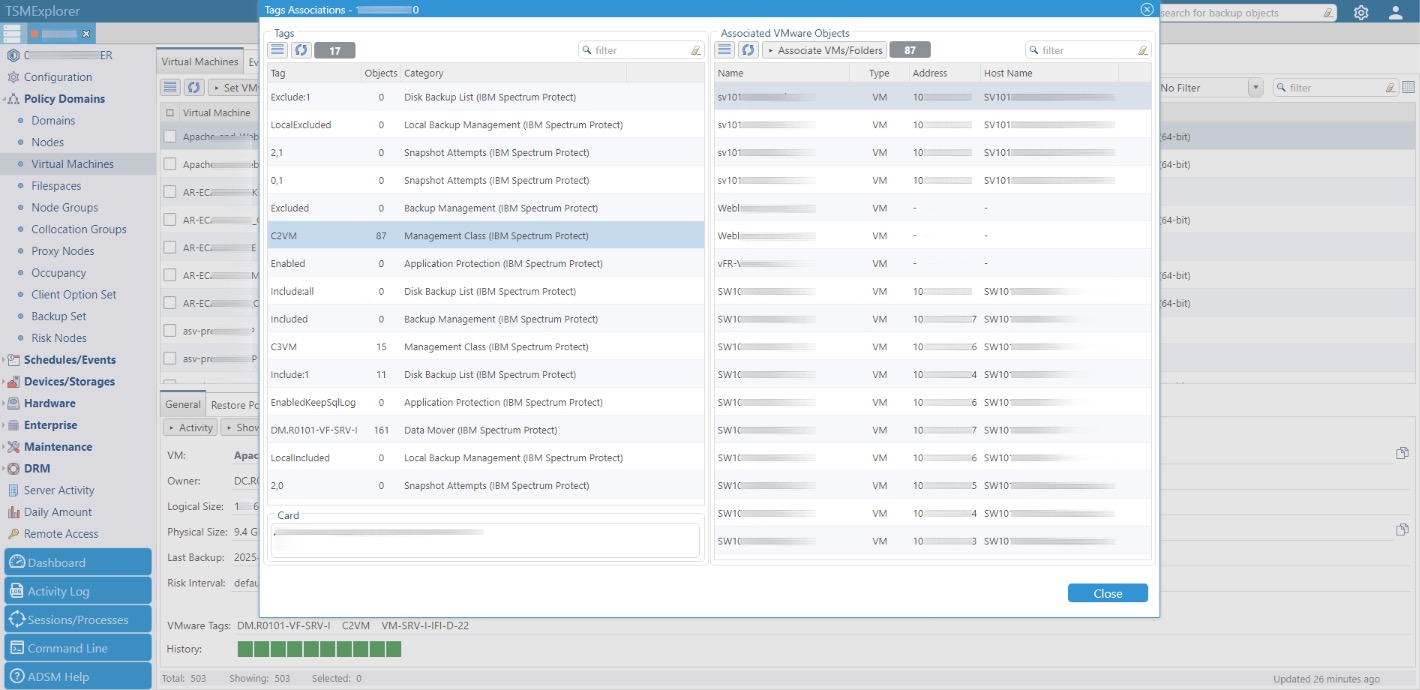Viewport: 1420px width, 690px height.
Task: Select Nodes in the sidebar
Action: pos(47,142)
